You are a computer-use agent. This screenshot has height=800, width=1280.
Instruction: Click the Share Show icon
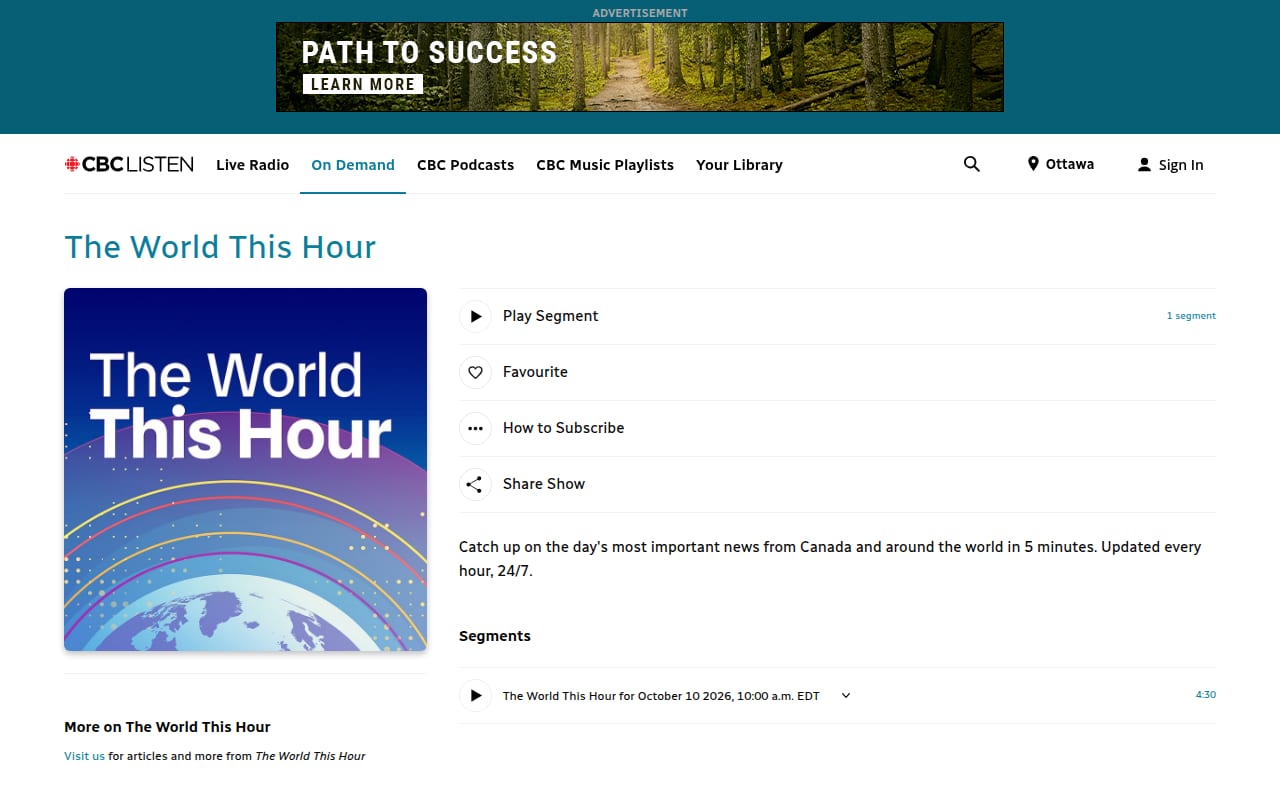click(x=475, y=484)
